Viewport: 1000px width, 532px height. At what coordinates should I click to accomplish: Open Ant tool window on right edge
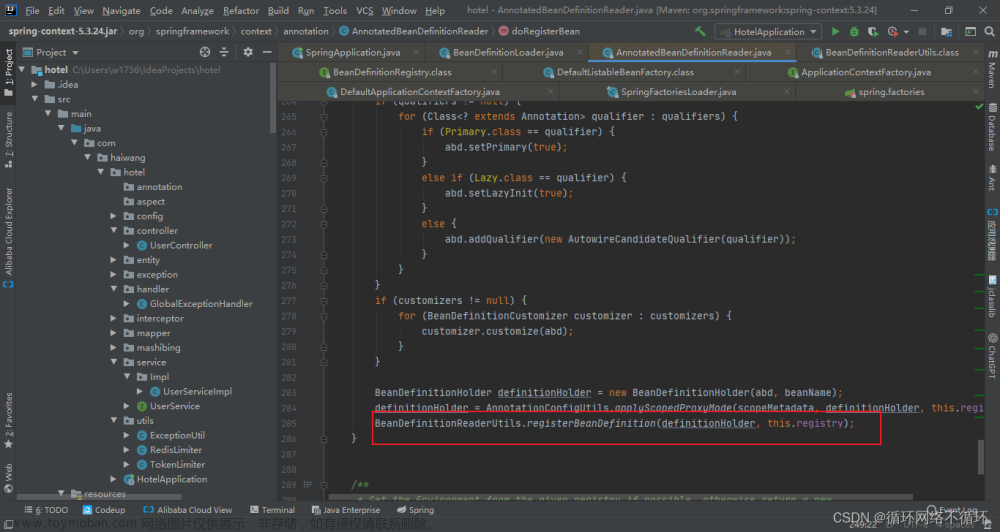pos(992,178)
